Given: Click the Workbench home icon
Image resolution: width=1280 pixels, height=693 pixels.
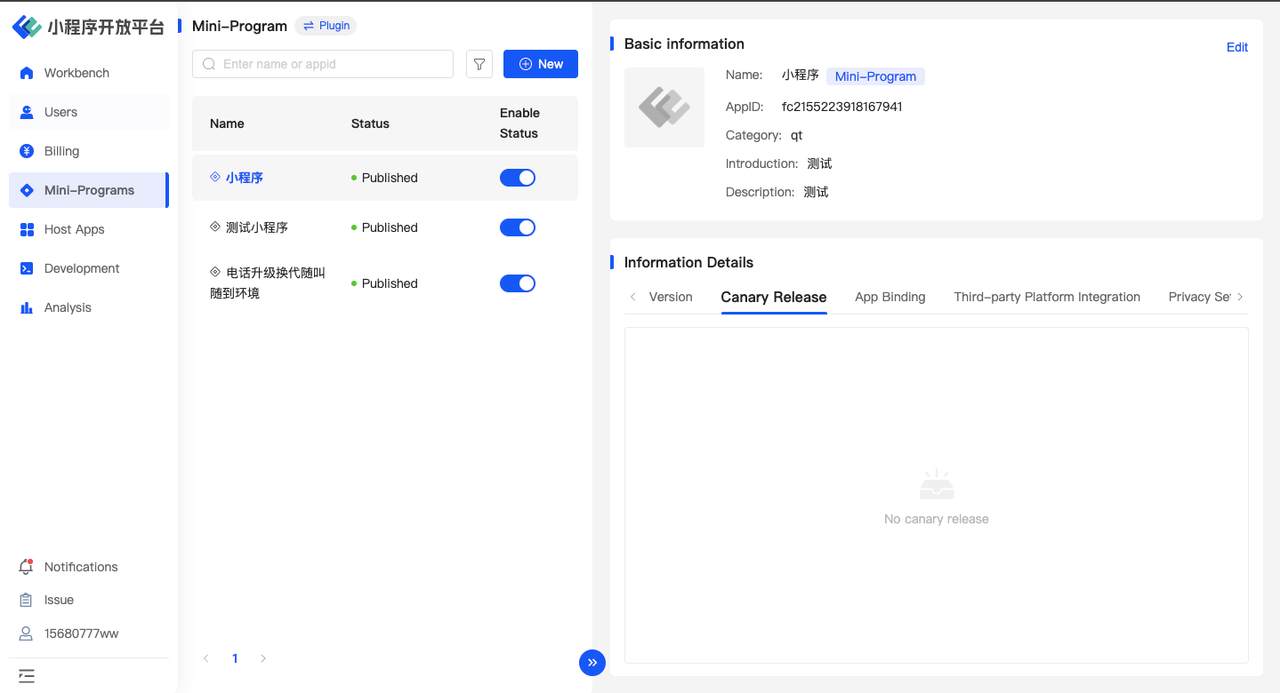Looking at the screenshot, I should click(26, 73).
